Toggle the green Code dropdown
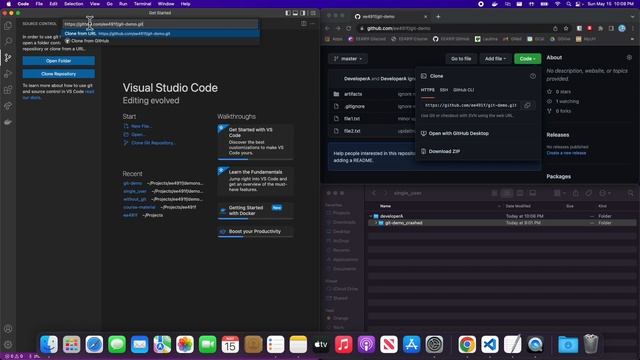The image size is (640, 360). [527, 59]
